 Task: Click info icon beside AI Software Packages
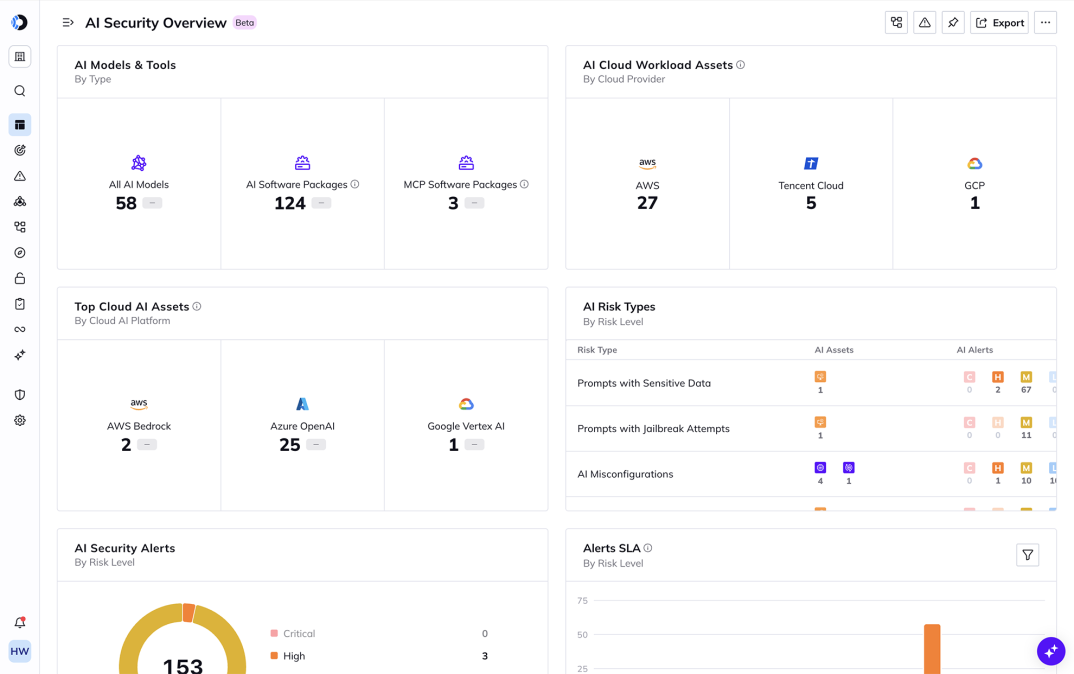coord(355,184)
